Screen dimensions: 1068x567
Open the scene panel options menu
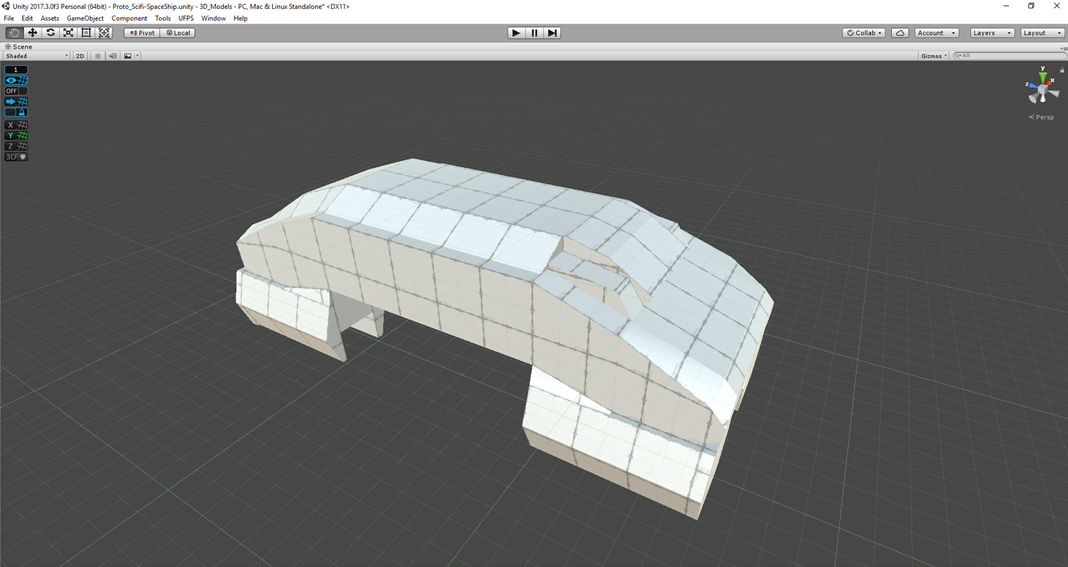(1063, 48)
